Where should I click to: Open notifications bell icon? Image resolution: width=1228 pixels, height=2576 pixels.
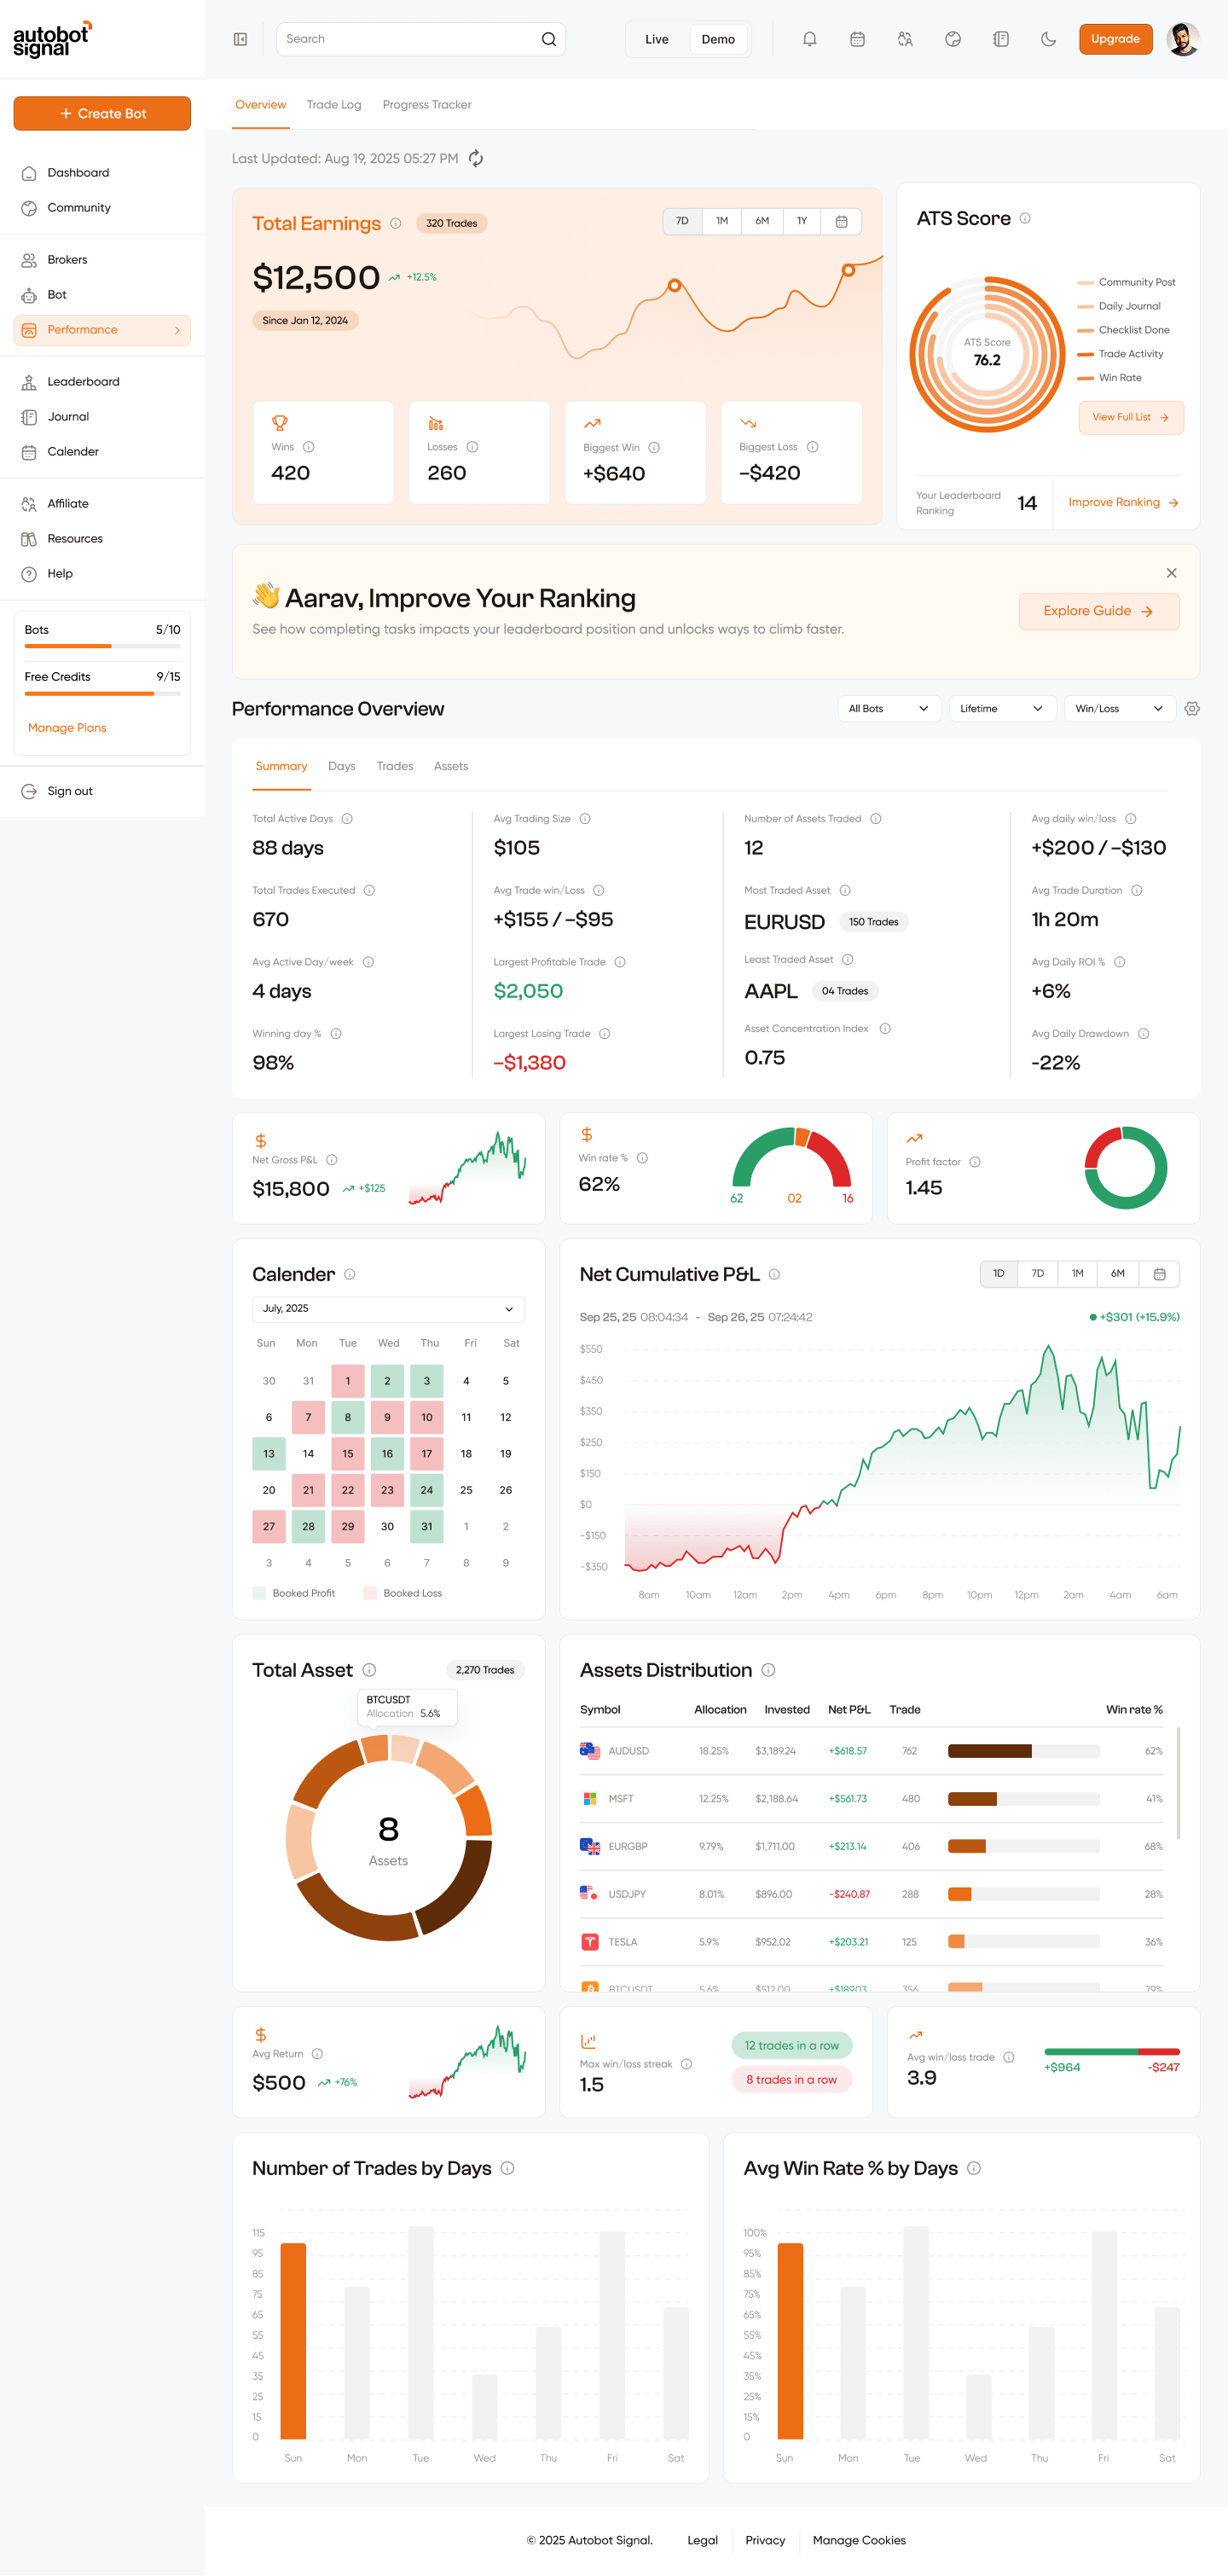809,39
